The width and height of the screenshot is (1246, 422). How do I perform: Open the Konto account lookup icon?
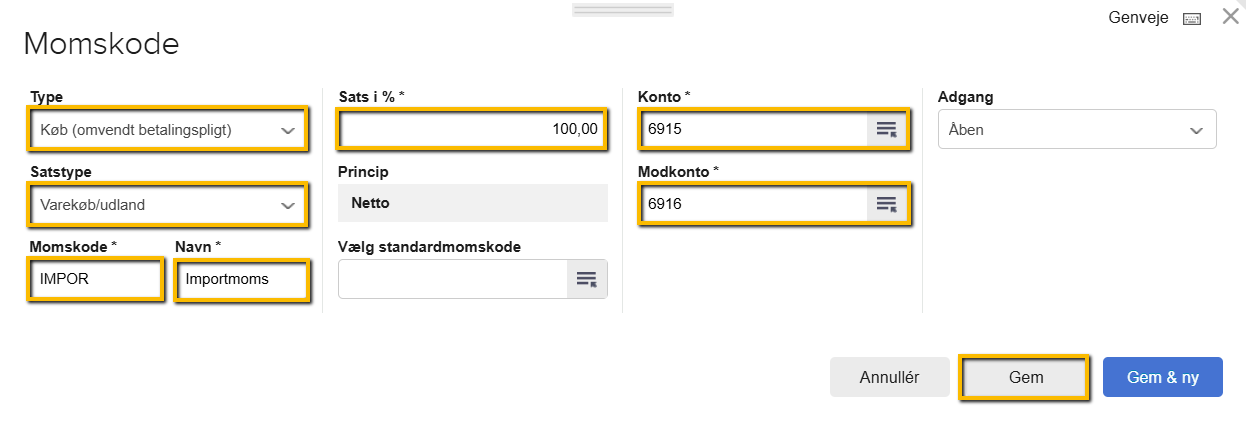coord(886,129)
